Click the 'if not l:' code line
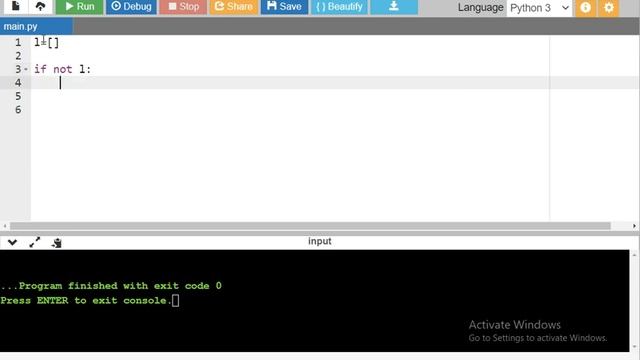Image resolution: width=640 pixels, height=360 pixels. pos(62,69)
